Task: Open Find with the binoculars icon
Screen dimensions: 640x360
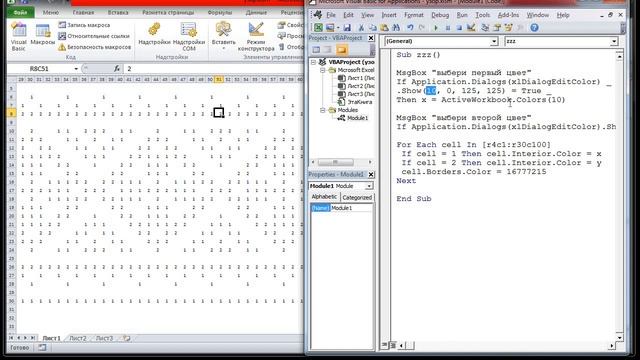Action: (x=396, y=28)
